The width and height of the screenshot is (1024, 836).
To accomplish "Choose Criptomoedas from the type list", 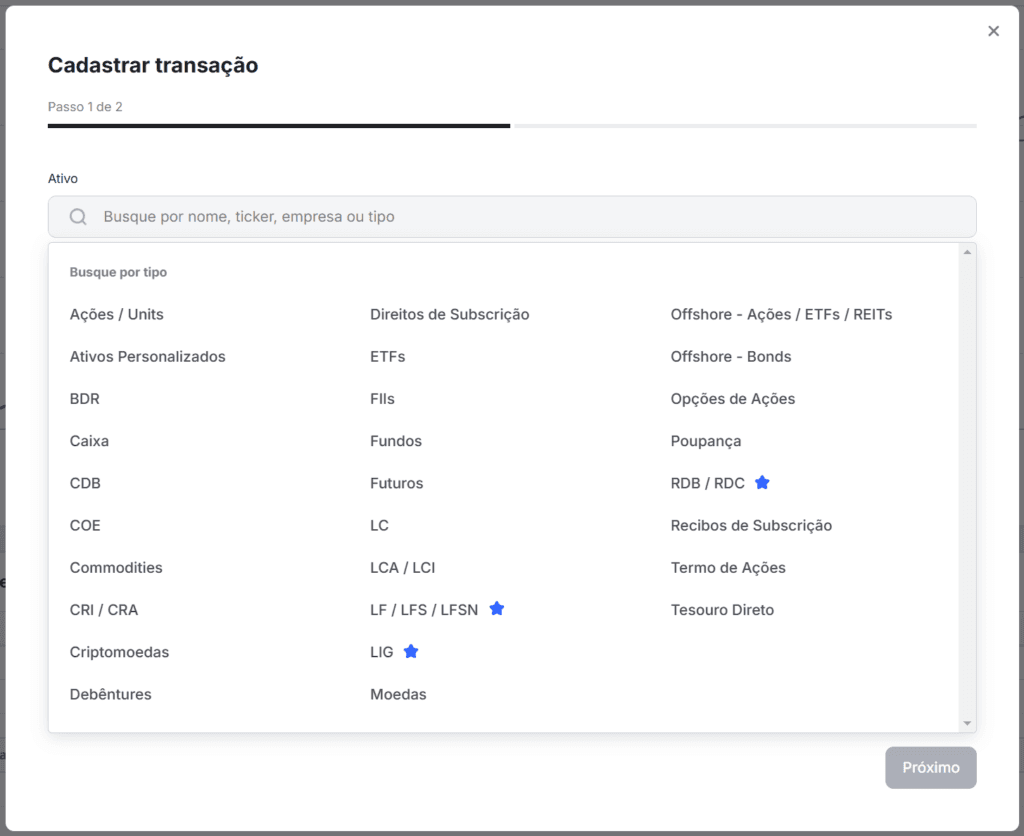I will click(119, 653).
